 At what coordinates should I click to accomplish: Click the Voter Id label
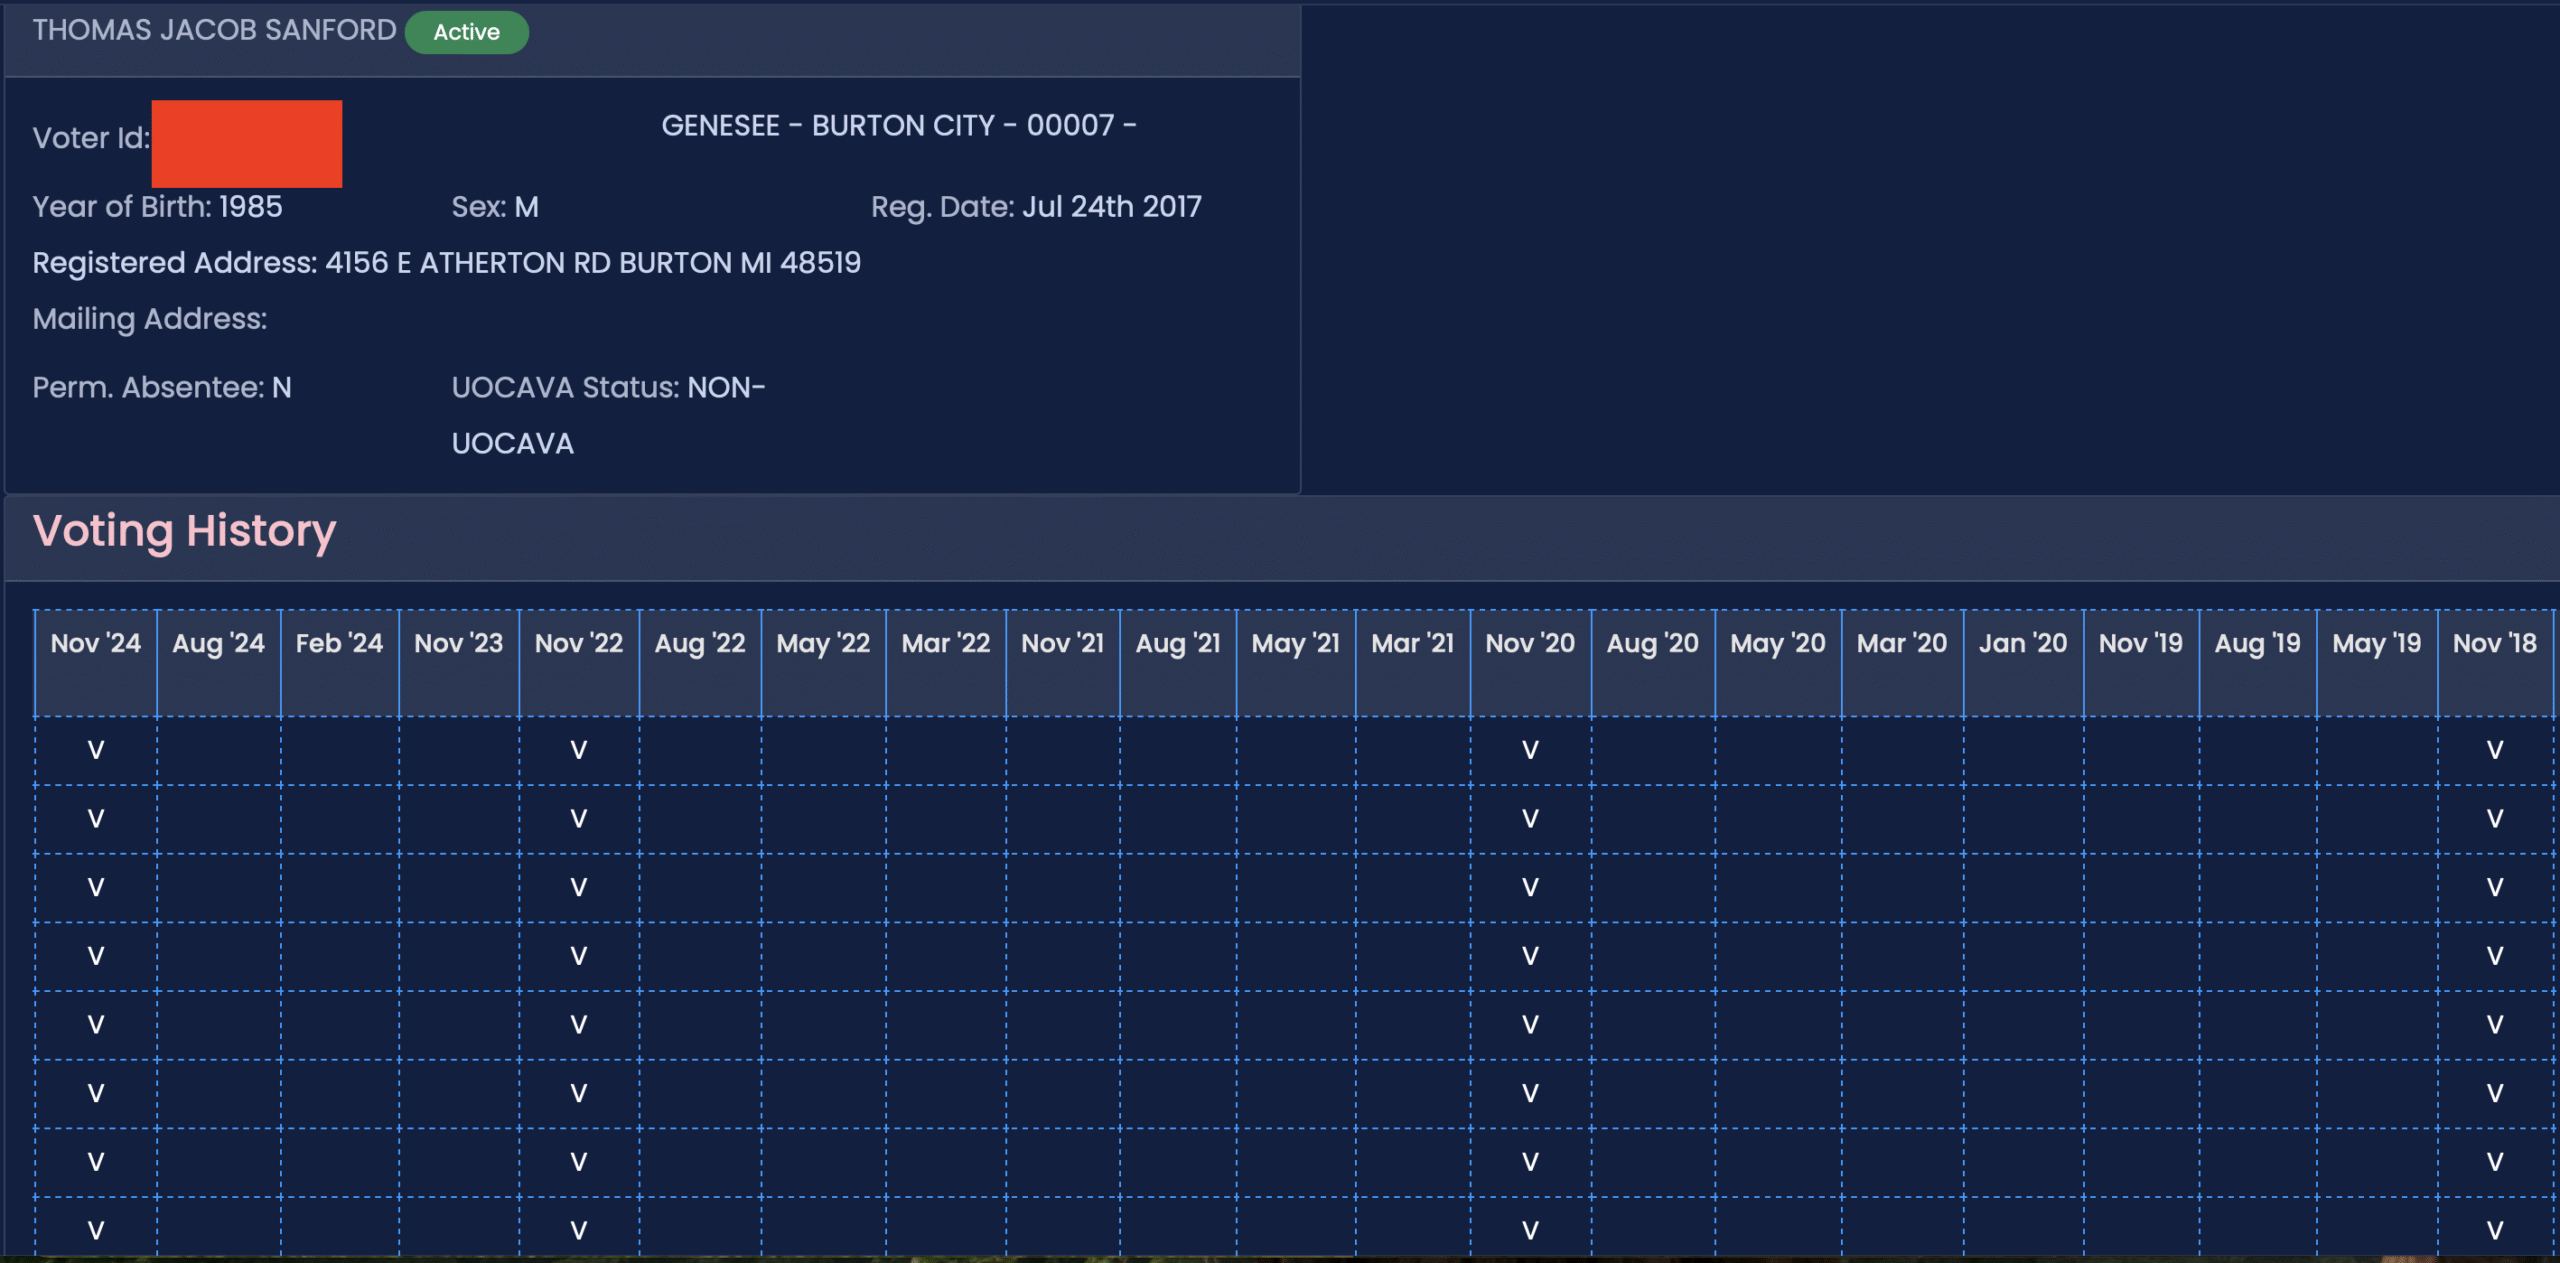(91, 138)
